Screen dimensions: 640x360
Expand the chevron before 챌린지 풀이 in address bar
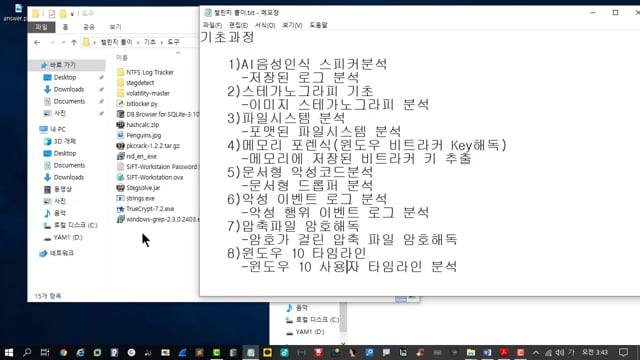95,42
